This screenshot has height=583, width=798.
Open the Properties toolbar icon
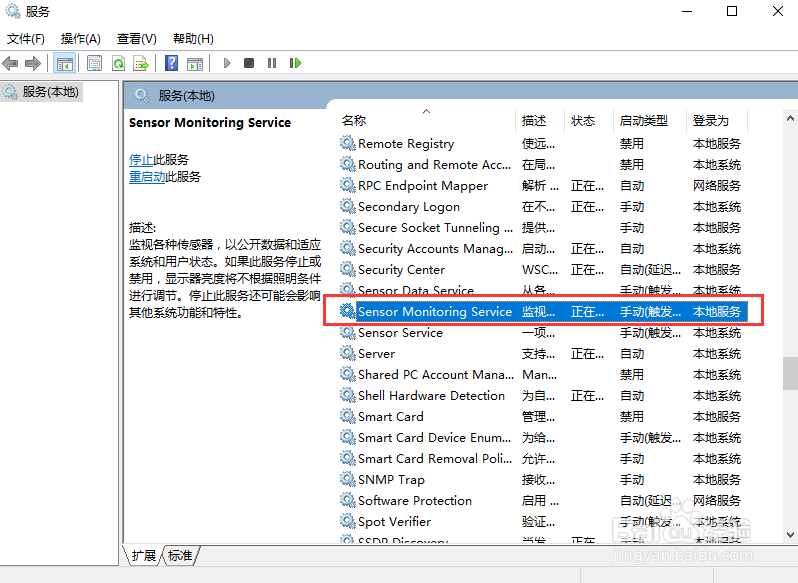[x=94, y=63]
